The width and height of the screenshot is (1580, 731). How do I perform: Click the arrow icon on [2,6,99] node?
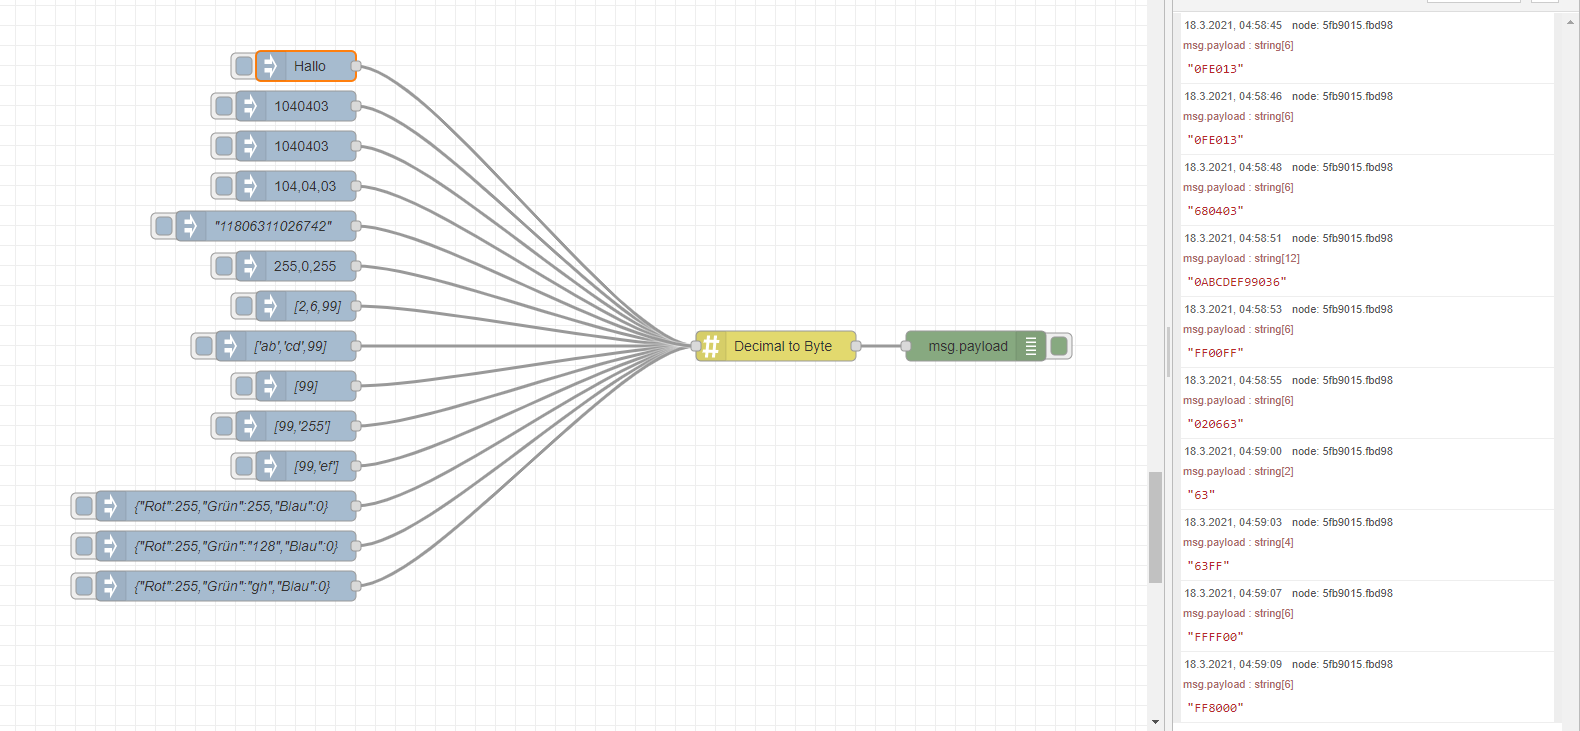click(x=270, y=306)
